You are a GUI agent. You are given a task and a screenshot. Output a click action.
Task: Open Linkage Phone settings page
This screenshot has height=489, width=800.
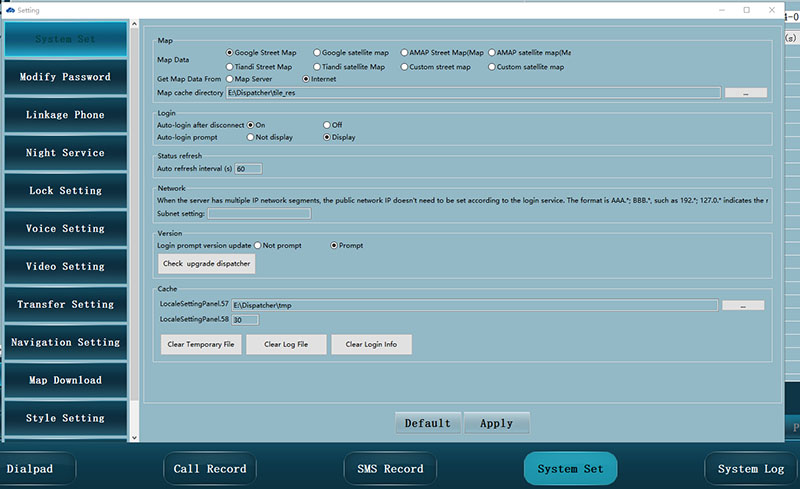(65, 115)
